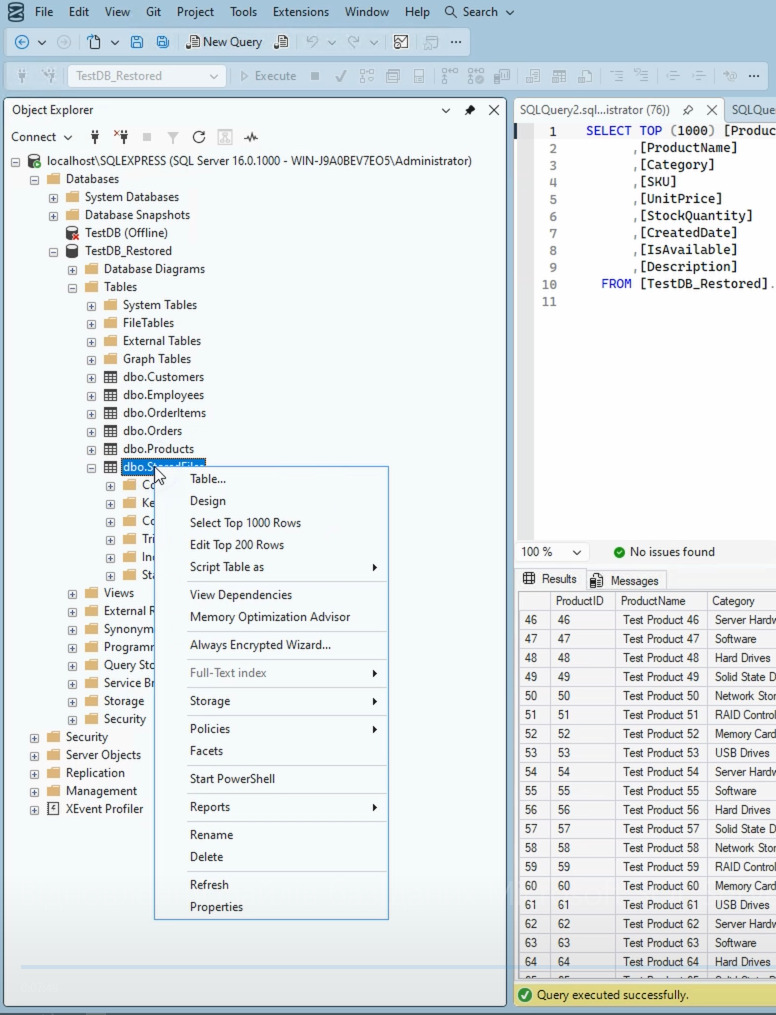Expand the dbo.Products table node
The height and width of the screenshot is (1015, 776).
91,450
